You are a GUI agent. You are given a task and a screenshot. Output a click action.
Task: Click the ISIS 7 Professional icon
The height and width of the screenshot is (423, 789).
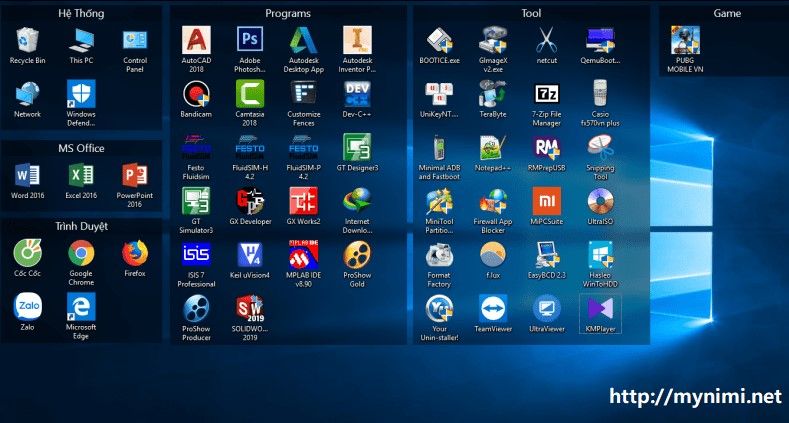(x=196, y=255)
